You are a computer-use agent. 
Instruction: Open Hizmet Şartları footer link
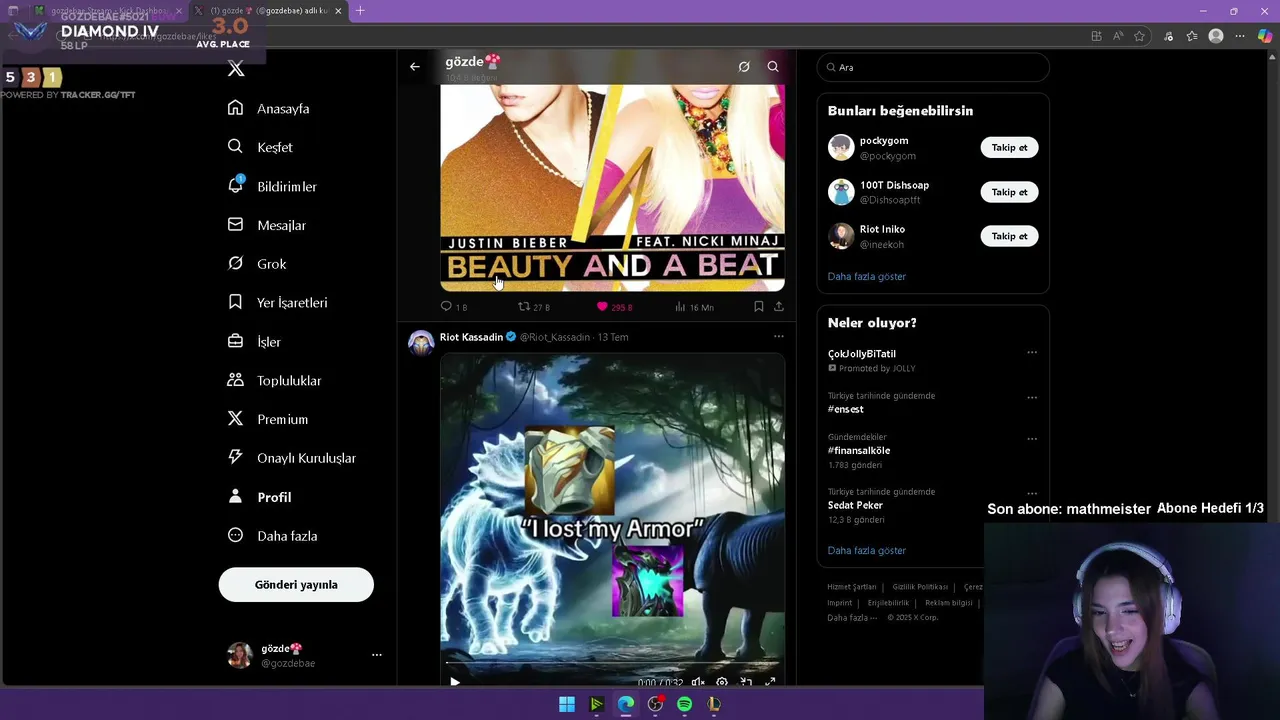[x=852, y=587]
